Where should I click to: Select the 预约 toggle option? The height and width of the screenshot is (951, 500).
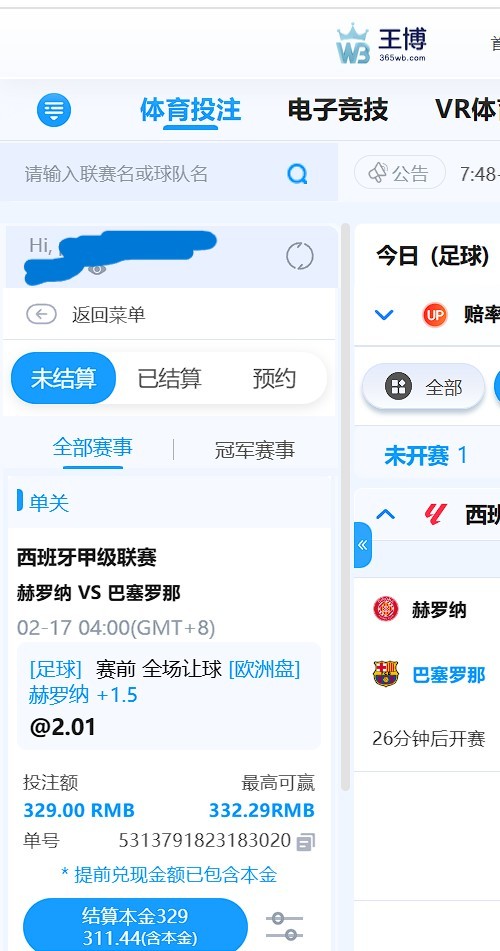click(x=274, y=378)
